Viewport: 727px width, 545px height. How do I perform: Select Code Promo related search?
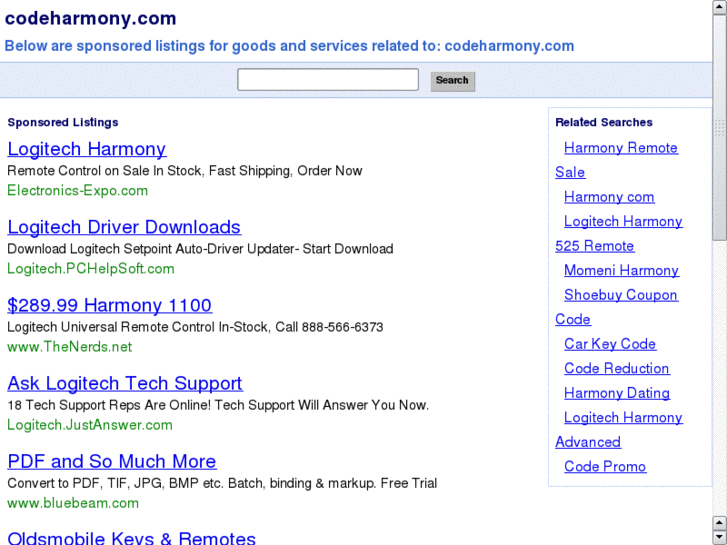coord(605,467)
